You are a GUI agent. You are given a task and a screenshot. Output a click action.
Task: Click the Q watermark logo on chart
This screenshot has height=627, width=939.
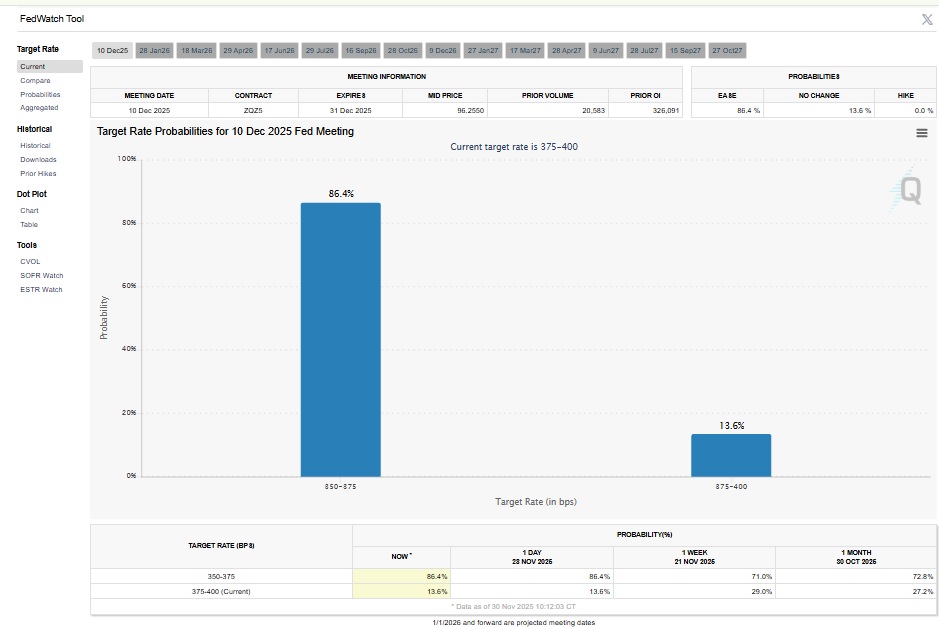click(908, 190)
